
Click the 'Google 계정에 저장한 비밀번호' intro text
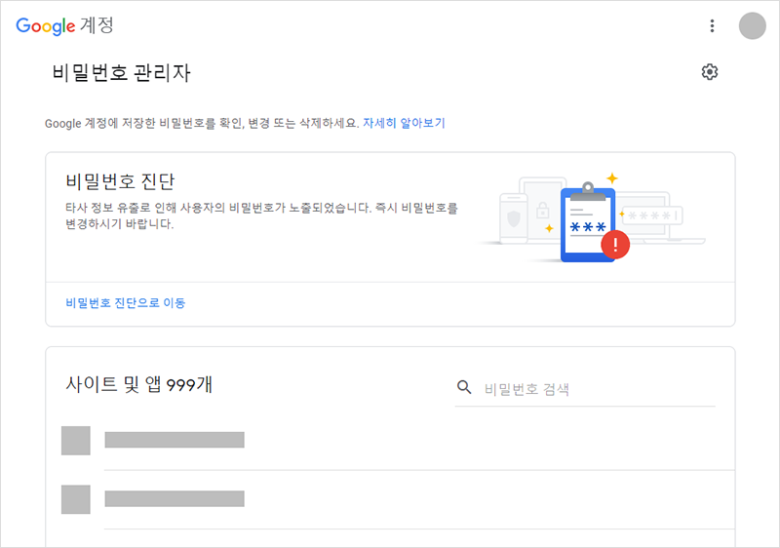(200, 124)
